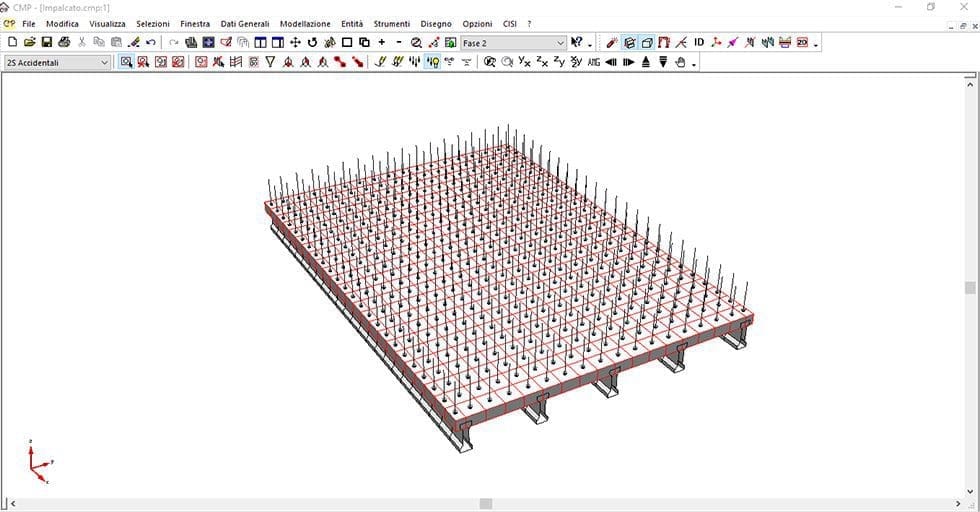980x512 pixels.
Task: Select the Pan (four-arrow move) tool
Action: pyautogui.click(x=295, y=43)
